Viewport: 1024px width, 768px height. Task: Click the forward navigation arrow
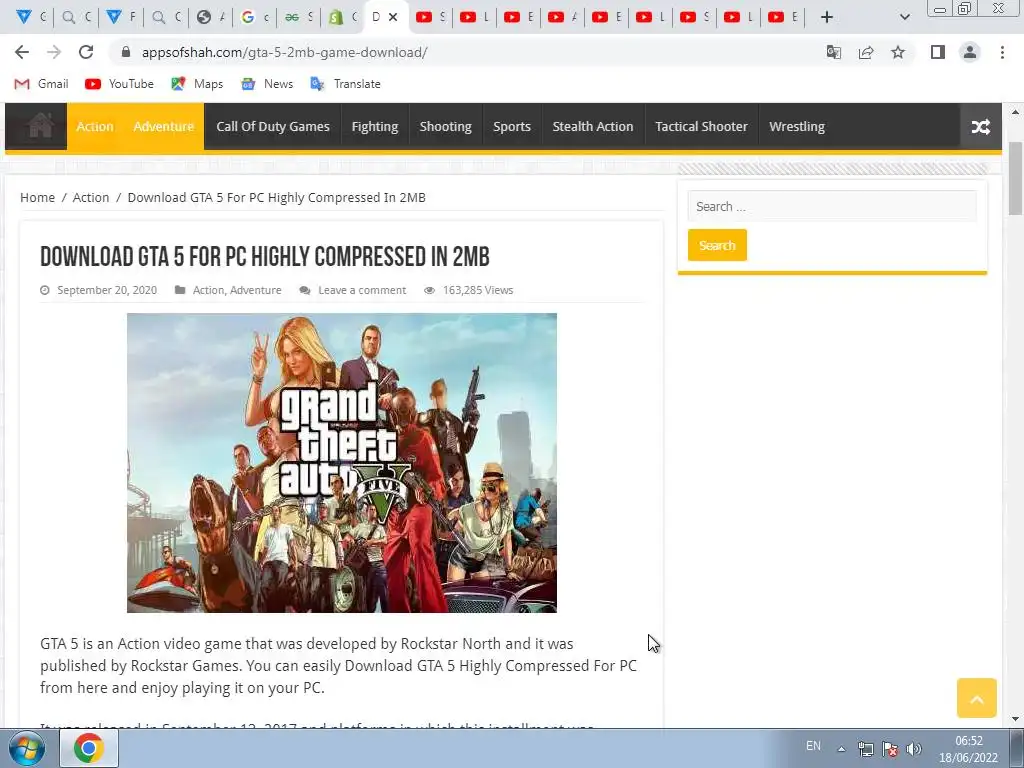[54, 52]
